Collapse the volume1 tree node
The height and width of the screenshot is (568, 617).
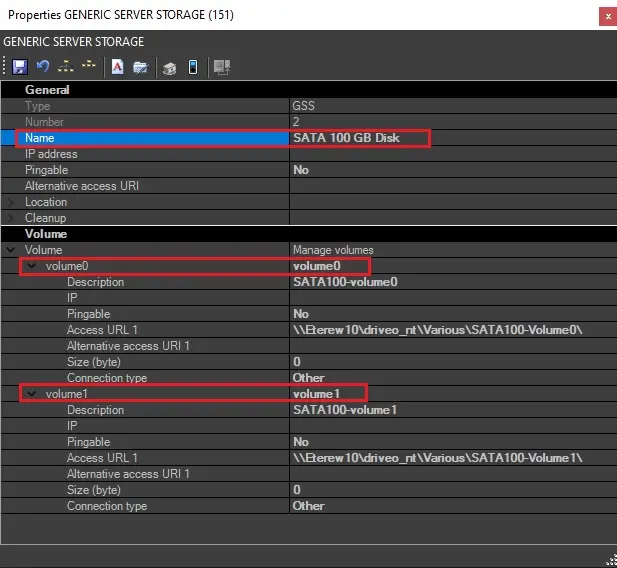32,394
